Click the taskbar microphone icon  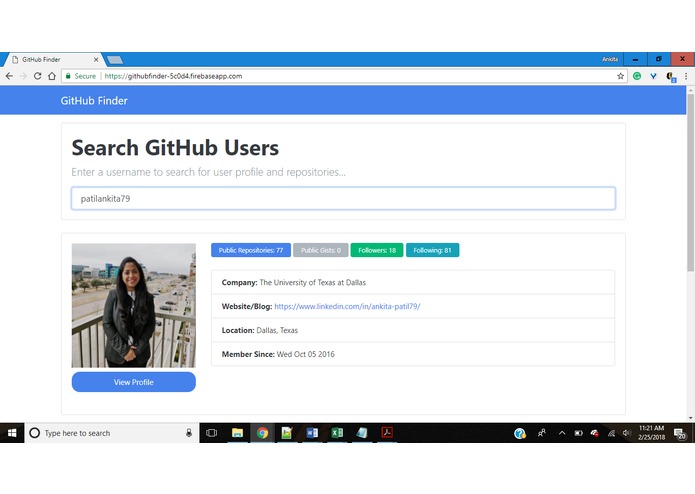pyautogui.click(x=189, y=433)
